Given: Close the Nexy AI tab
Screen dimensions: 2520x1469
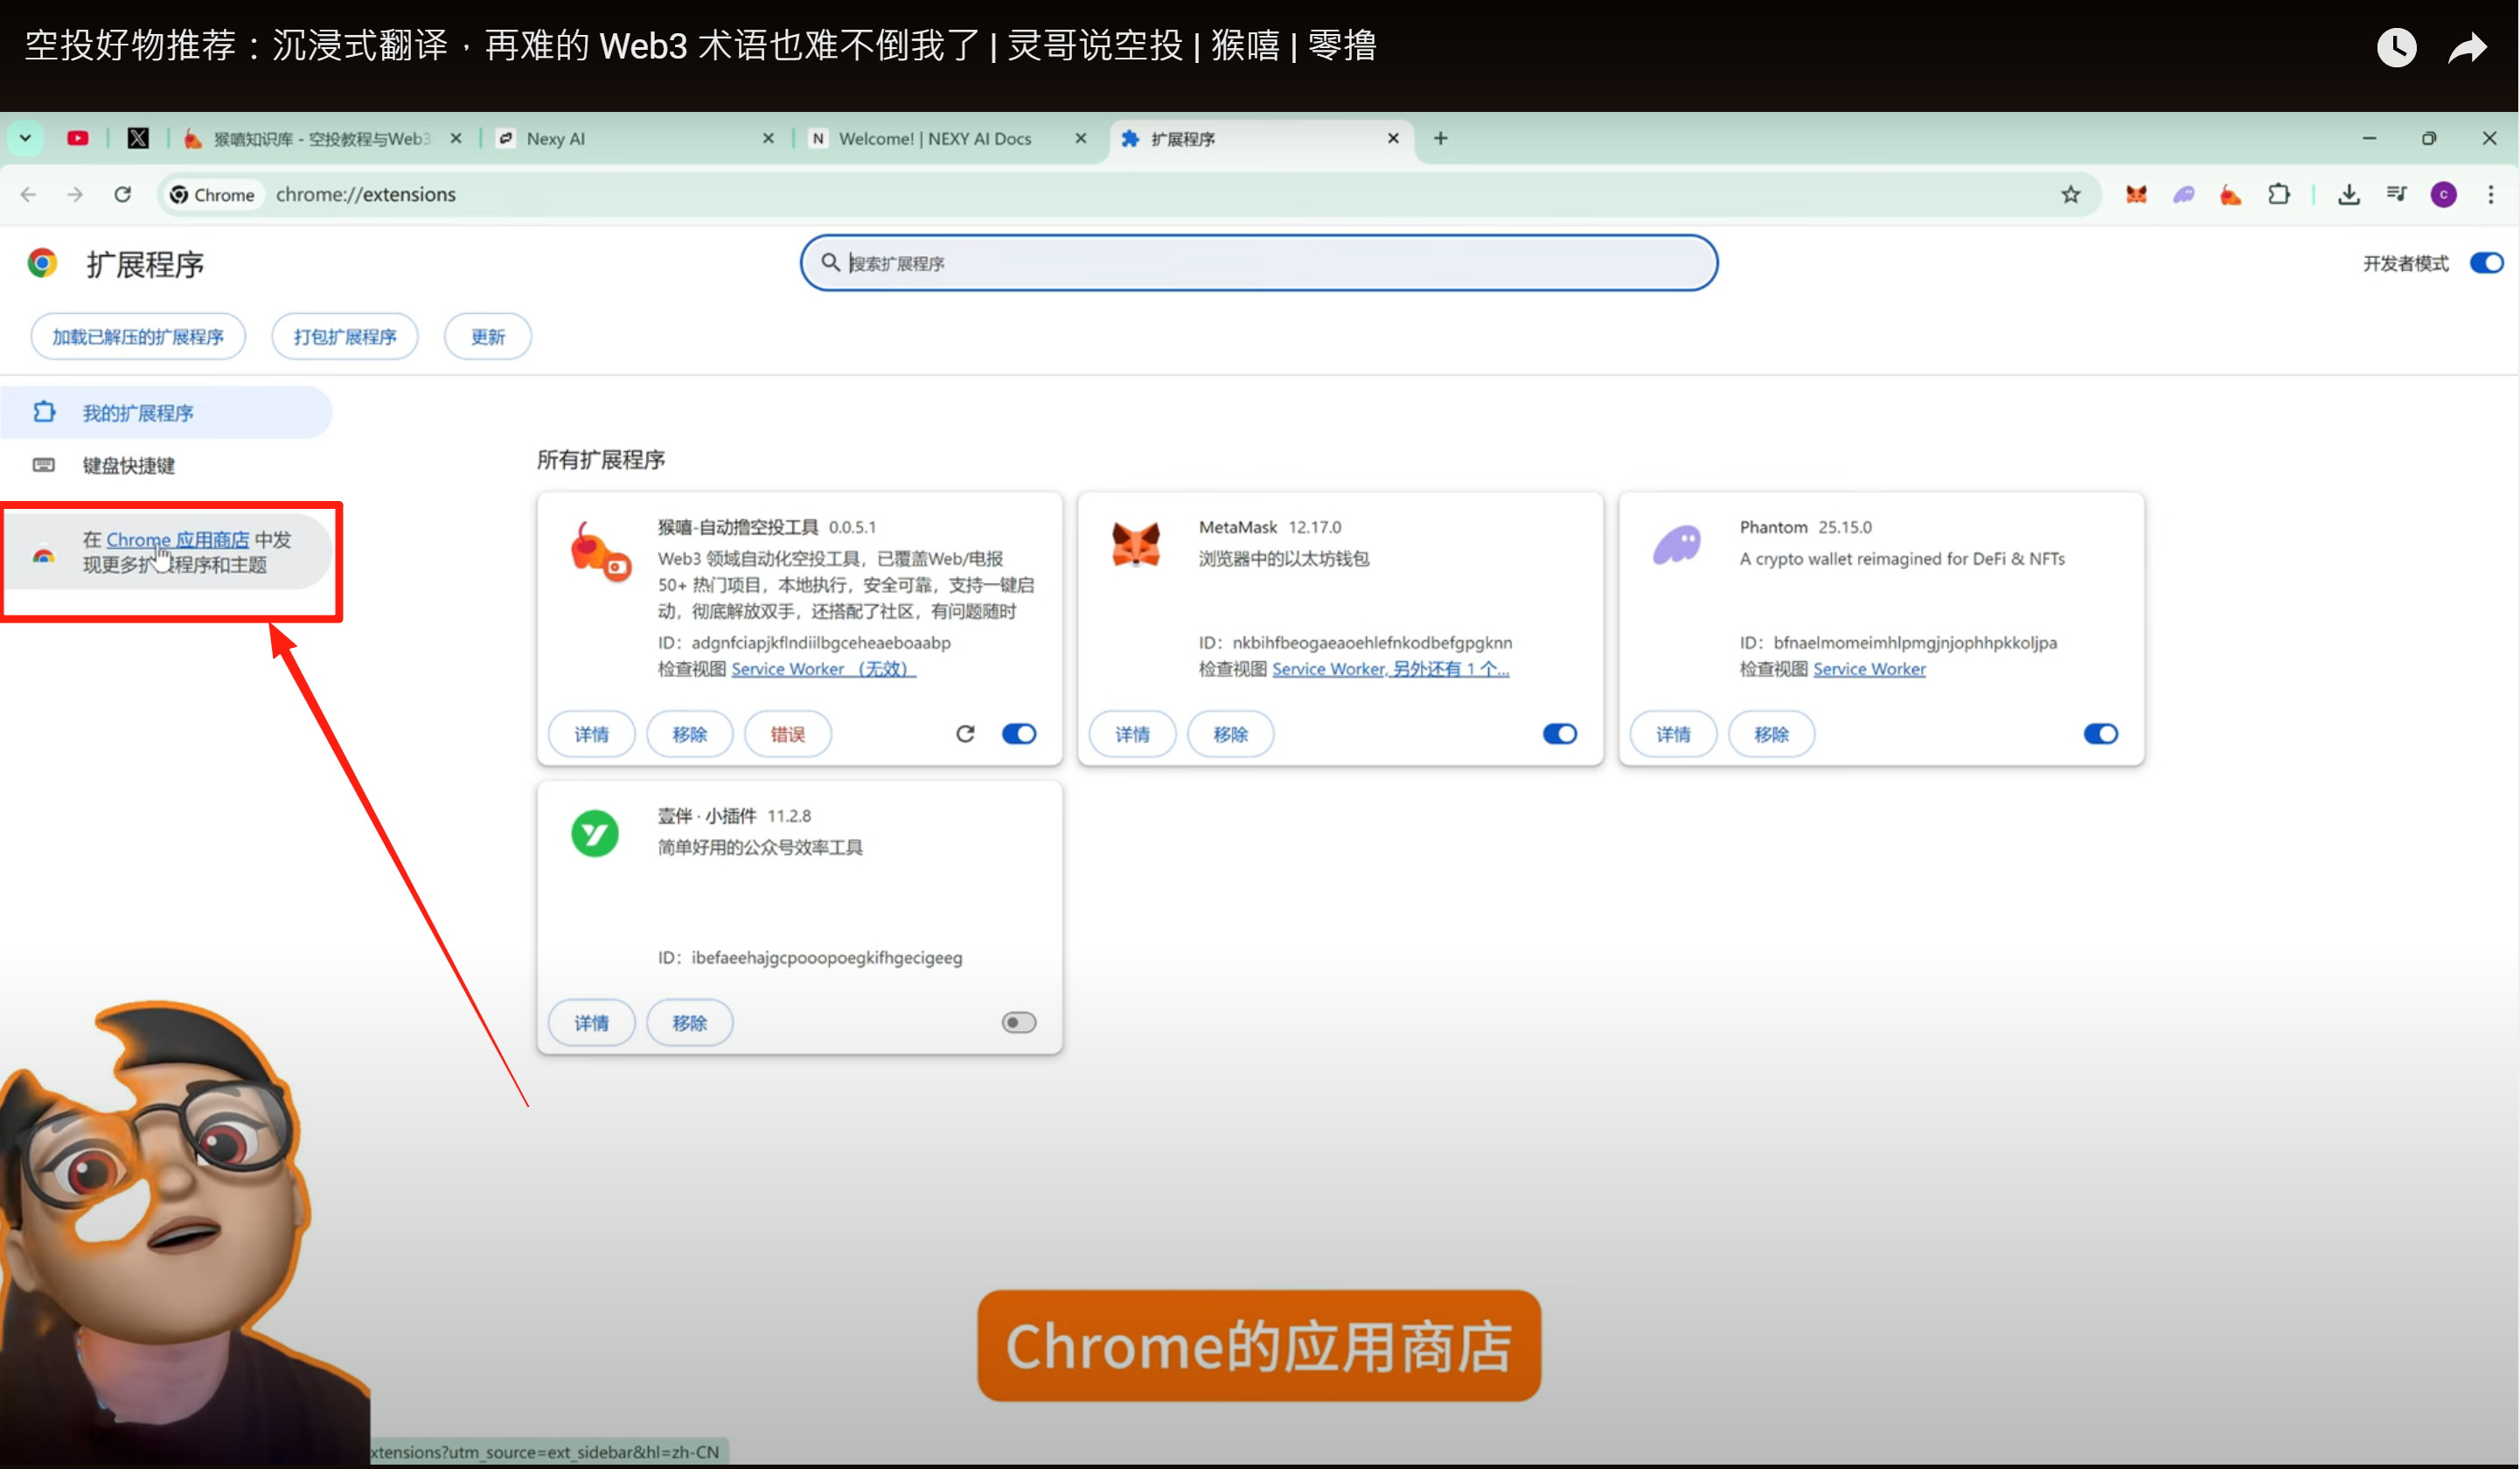Looking at the screenshot, I should 768,138.
